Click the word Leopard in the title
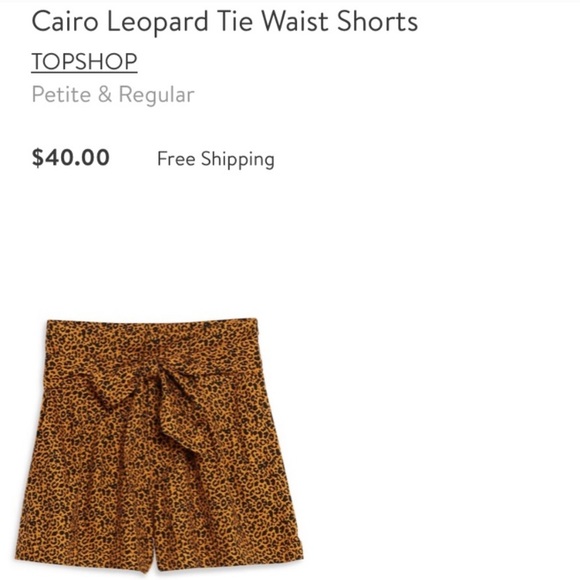Image resolution: width=580 pixels, height=580 pixels. pos(158,23)
